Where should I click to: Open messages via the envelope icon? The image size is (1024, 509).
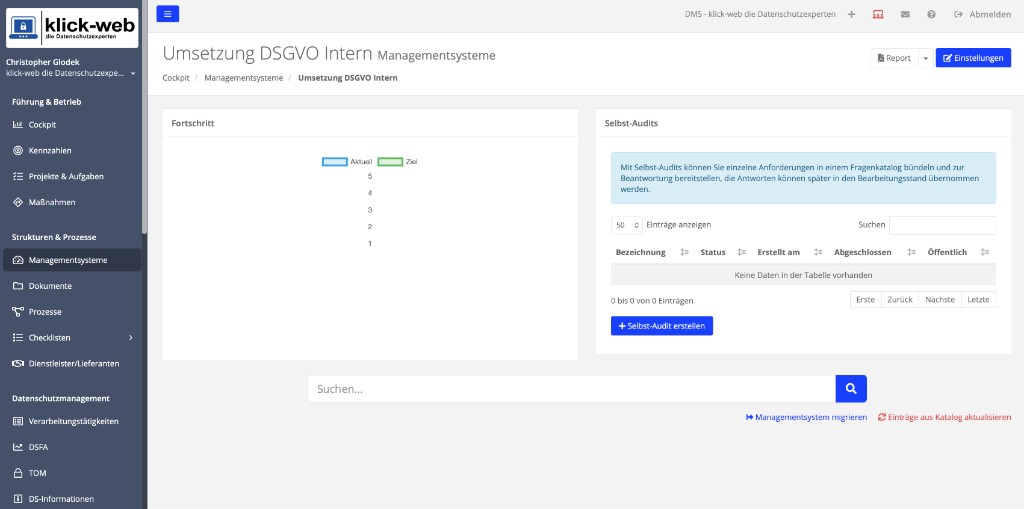point(905,14)
